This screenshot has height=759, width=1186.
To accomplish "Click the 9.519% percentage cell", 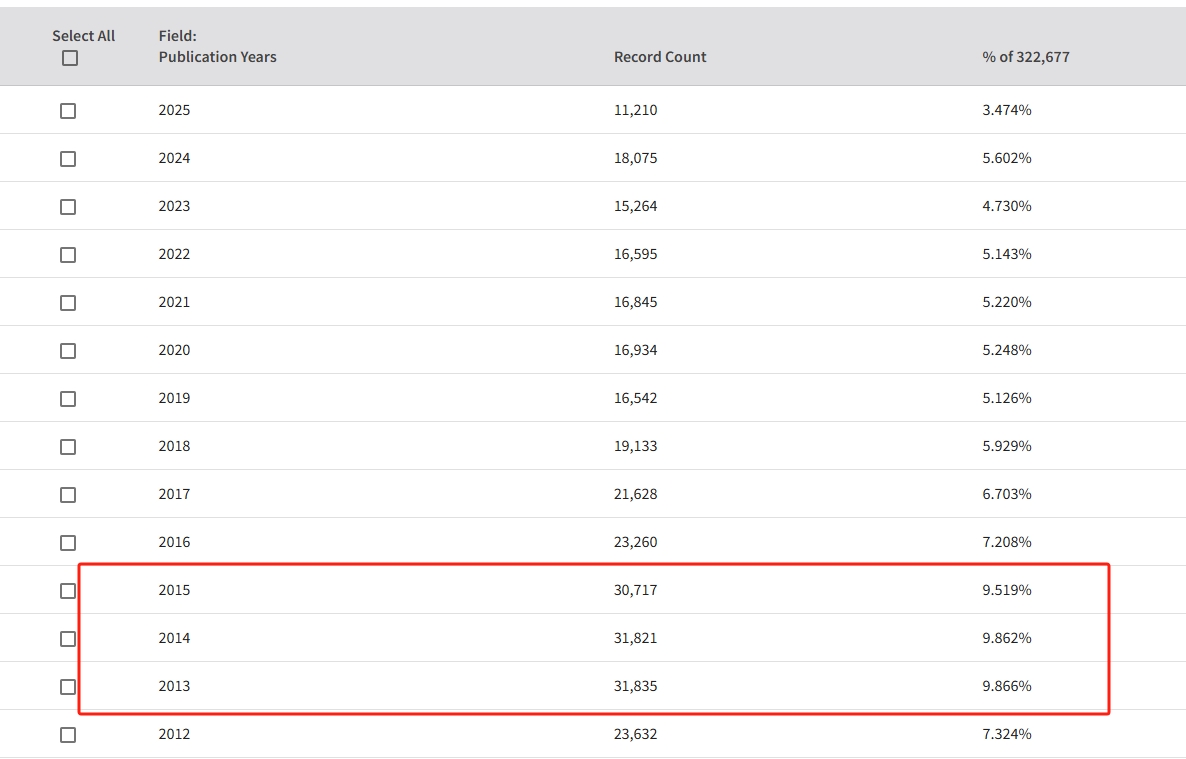I will [x=1006, y=590].
